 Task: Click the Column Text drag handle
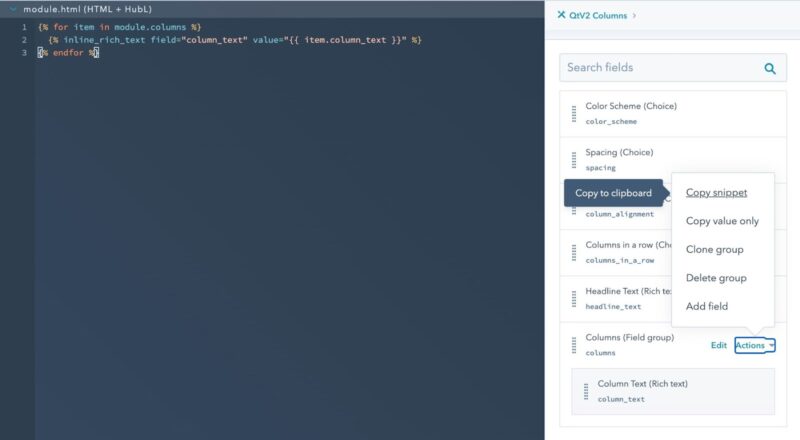click(x=585, y=391)
